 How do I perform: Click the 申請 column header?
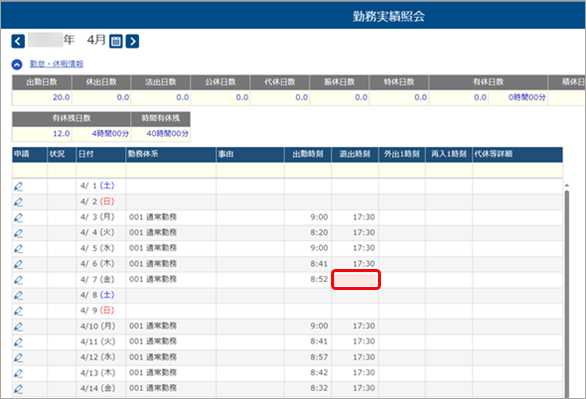(30, 154)
